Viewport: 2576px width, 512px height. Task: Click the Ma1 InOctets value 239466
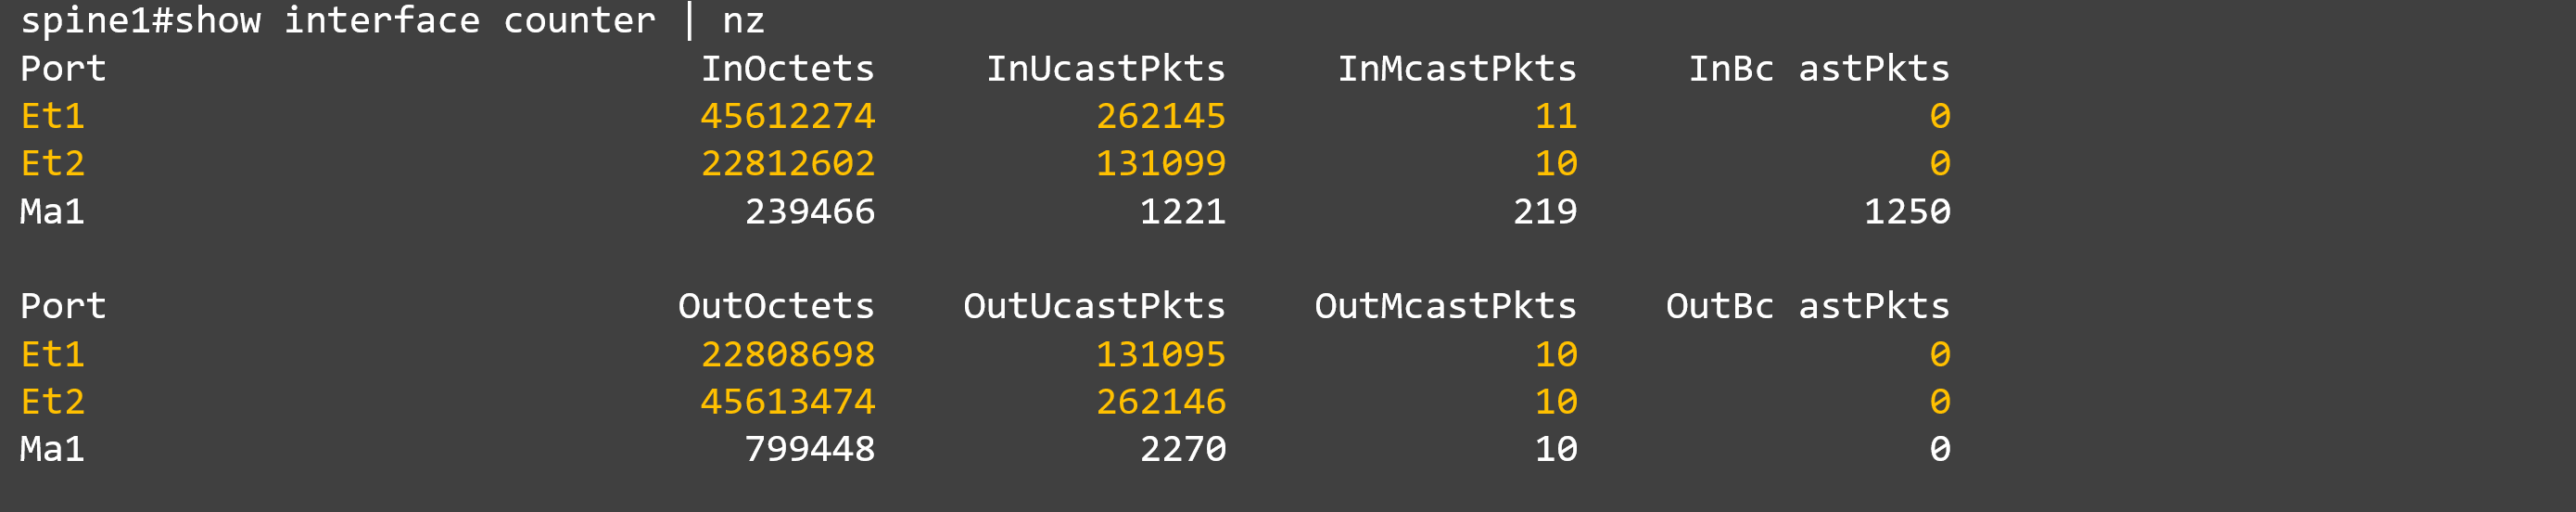point(809,212)
